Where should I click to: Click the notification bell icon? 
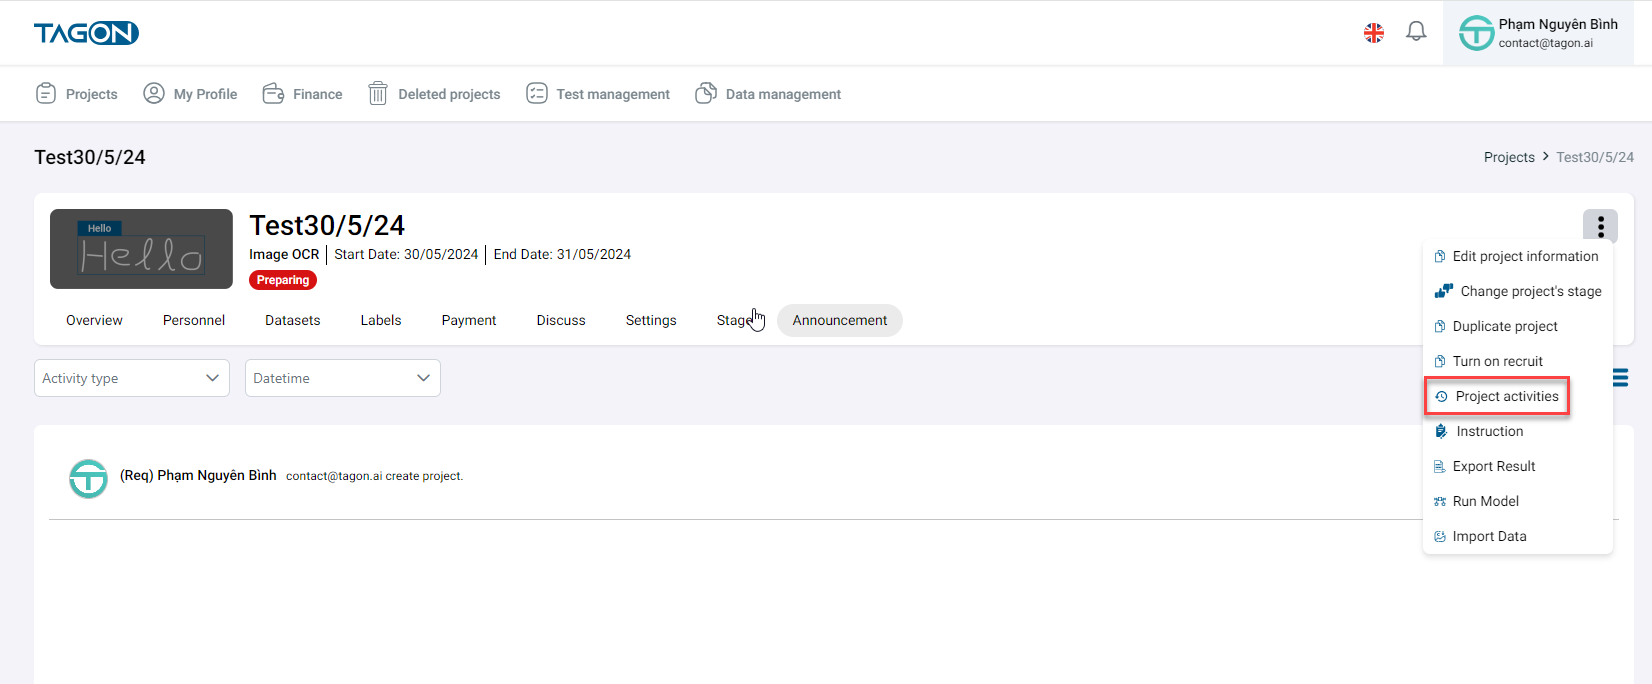coord(1416,32)
